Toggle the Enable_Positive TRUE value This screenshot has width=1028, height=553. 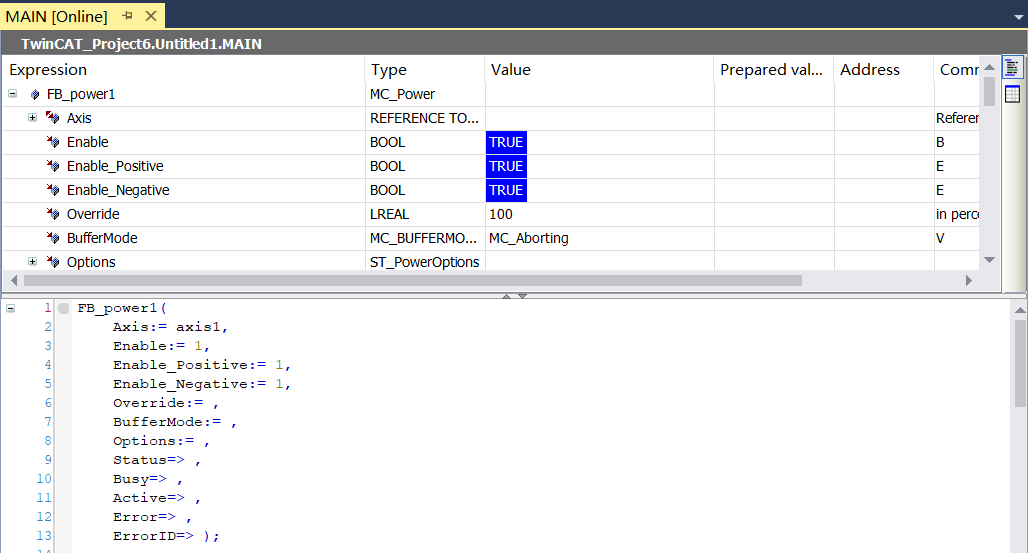click(x=506, y=166)
